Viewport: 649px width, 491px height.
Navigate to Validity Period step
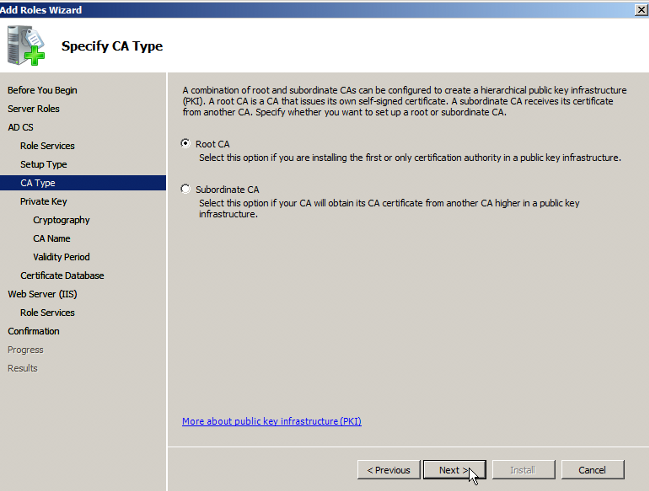tap(61, 257)
